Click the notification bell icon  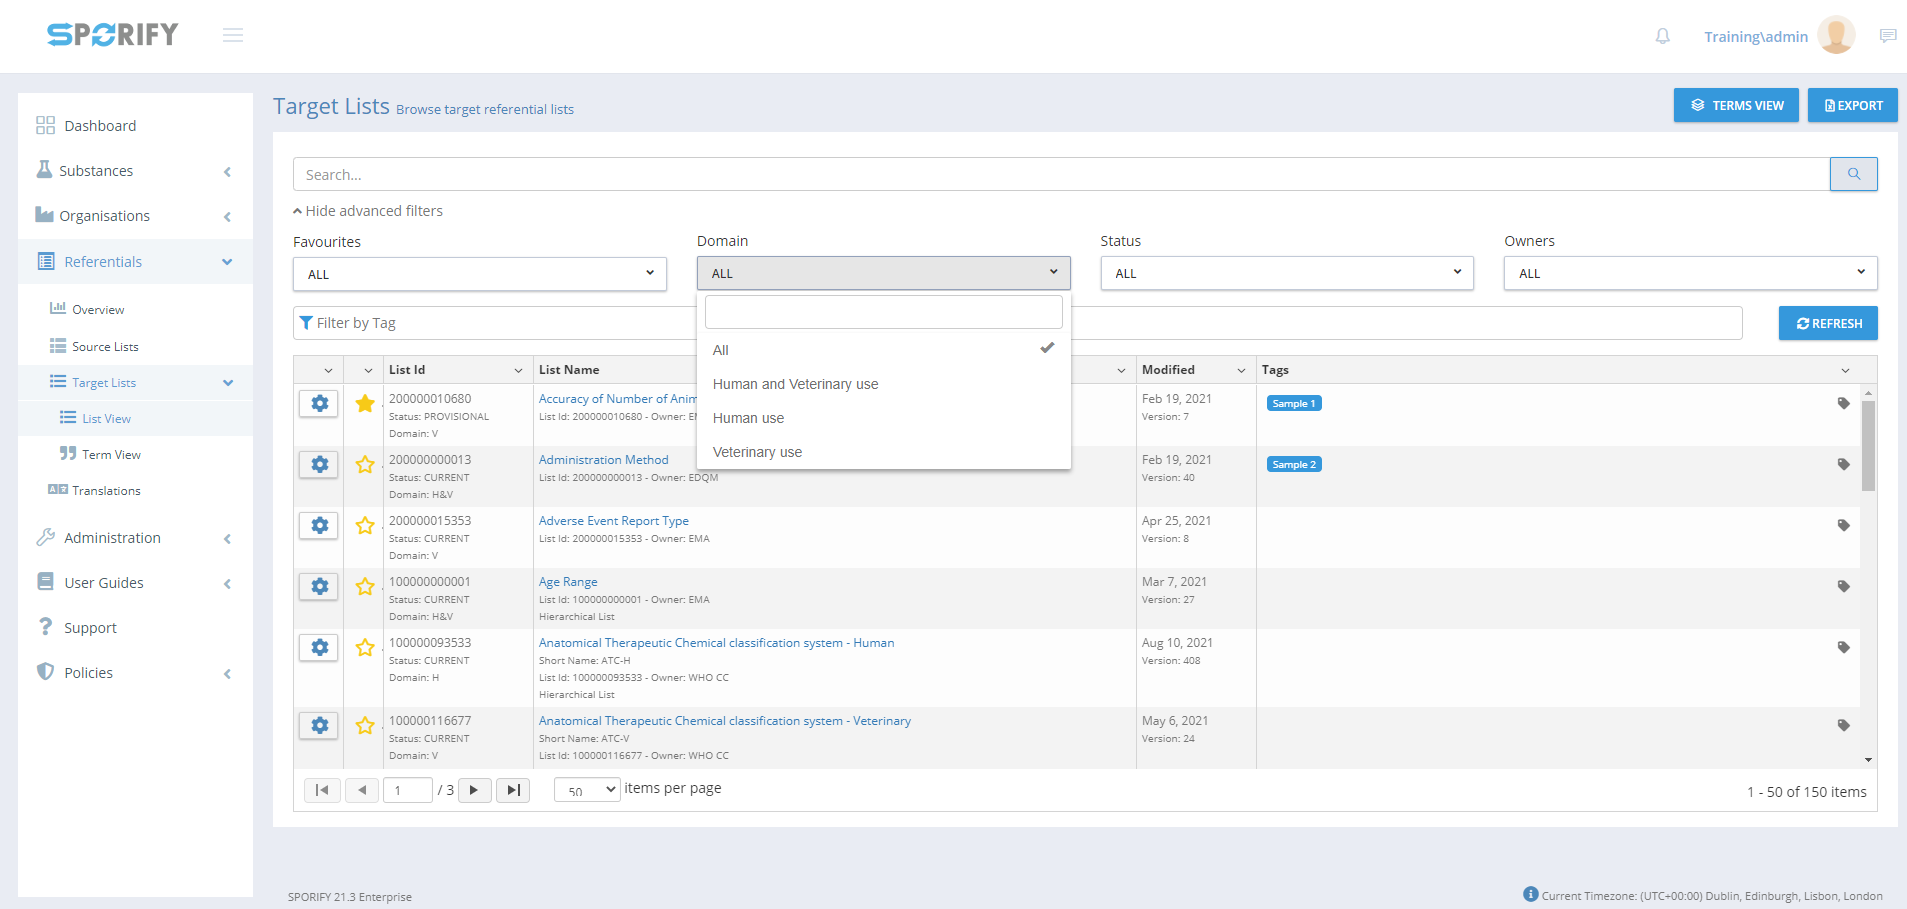[1662, 36]
